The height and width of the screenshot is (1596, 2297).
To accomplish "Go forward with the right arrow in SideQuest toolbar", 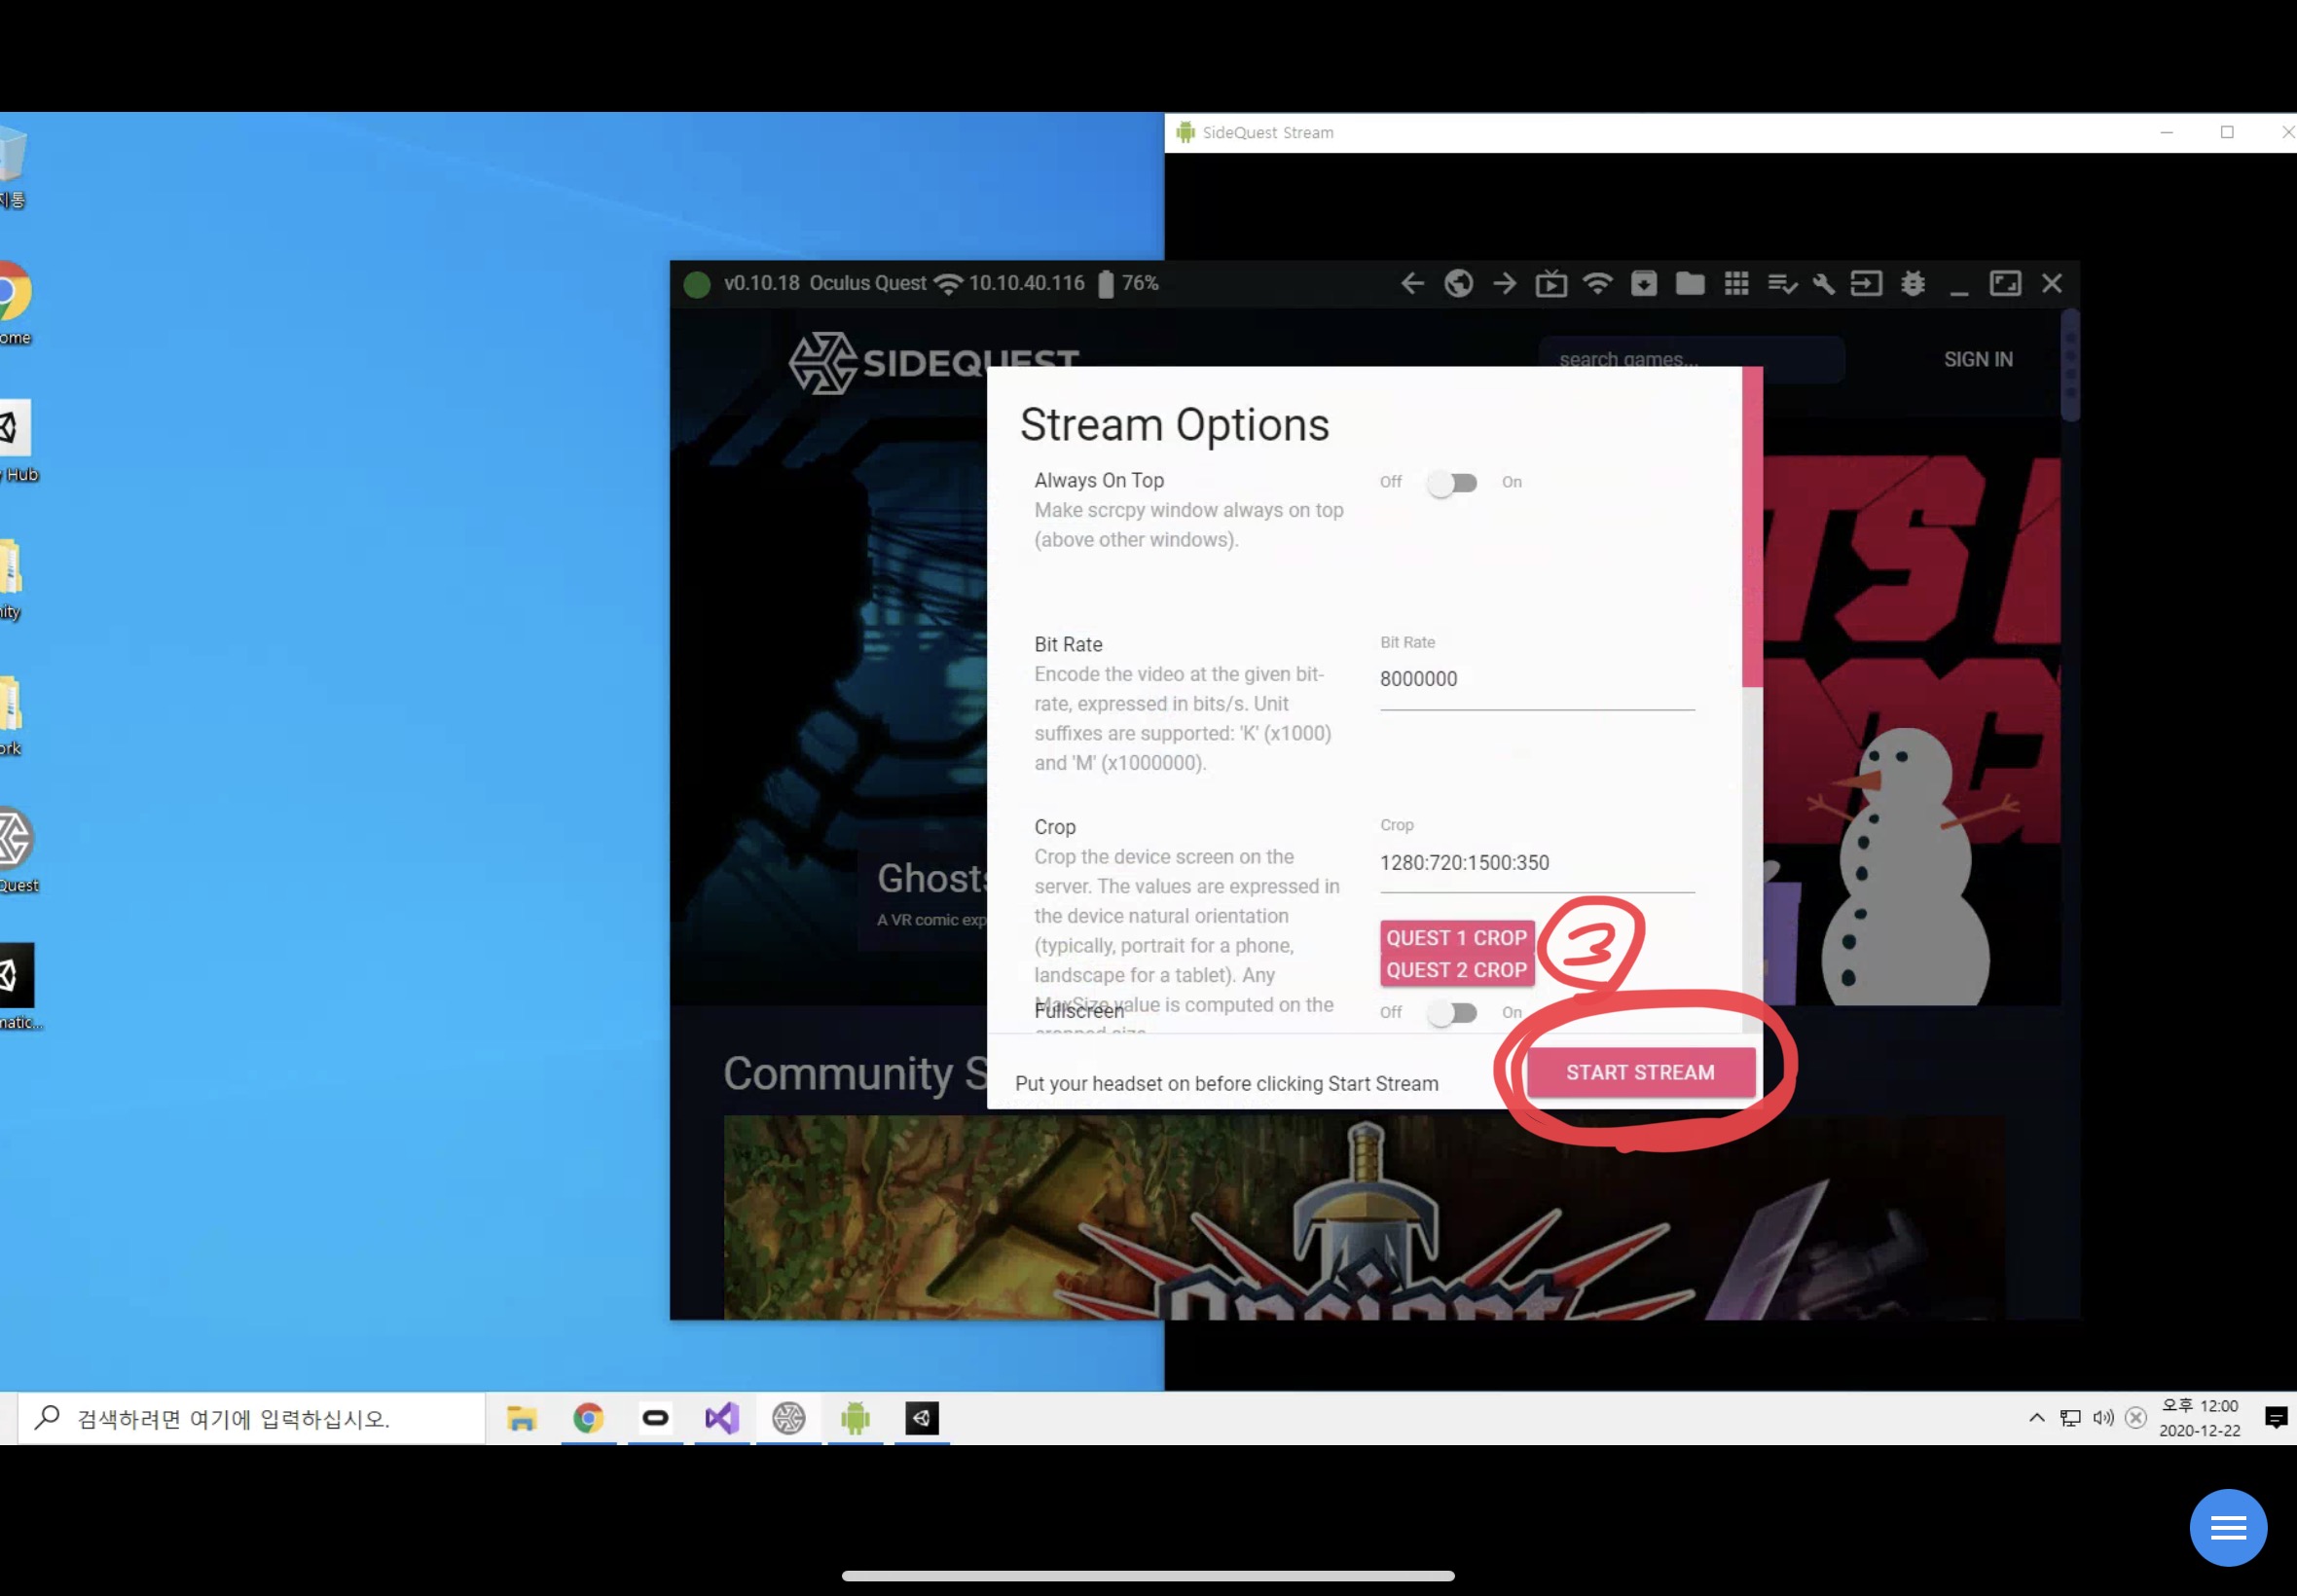I will pyautogui.click(x=1504, y=284).
